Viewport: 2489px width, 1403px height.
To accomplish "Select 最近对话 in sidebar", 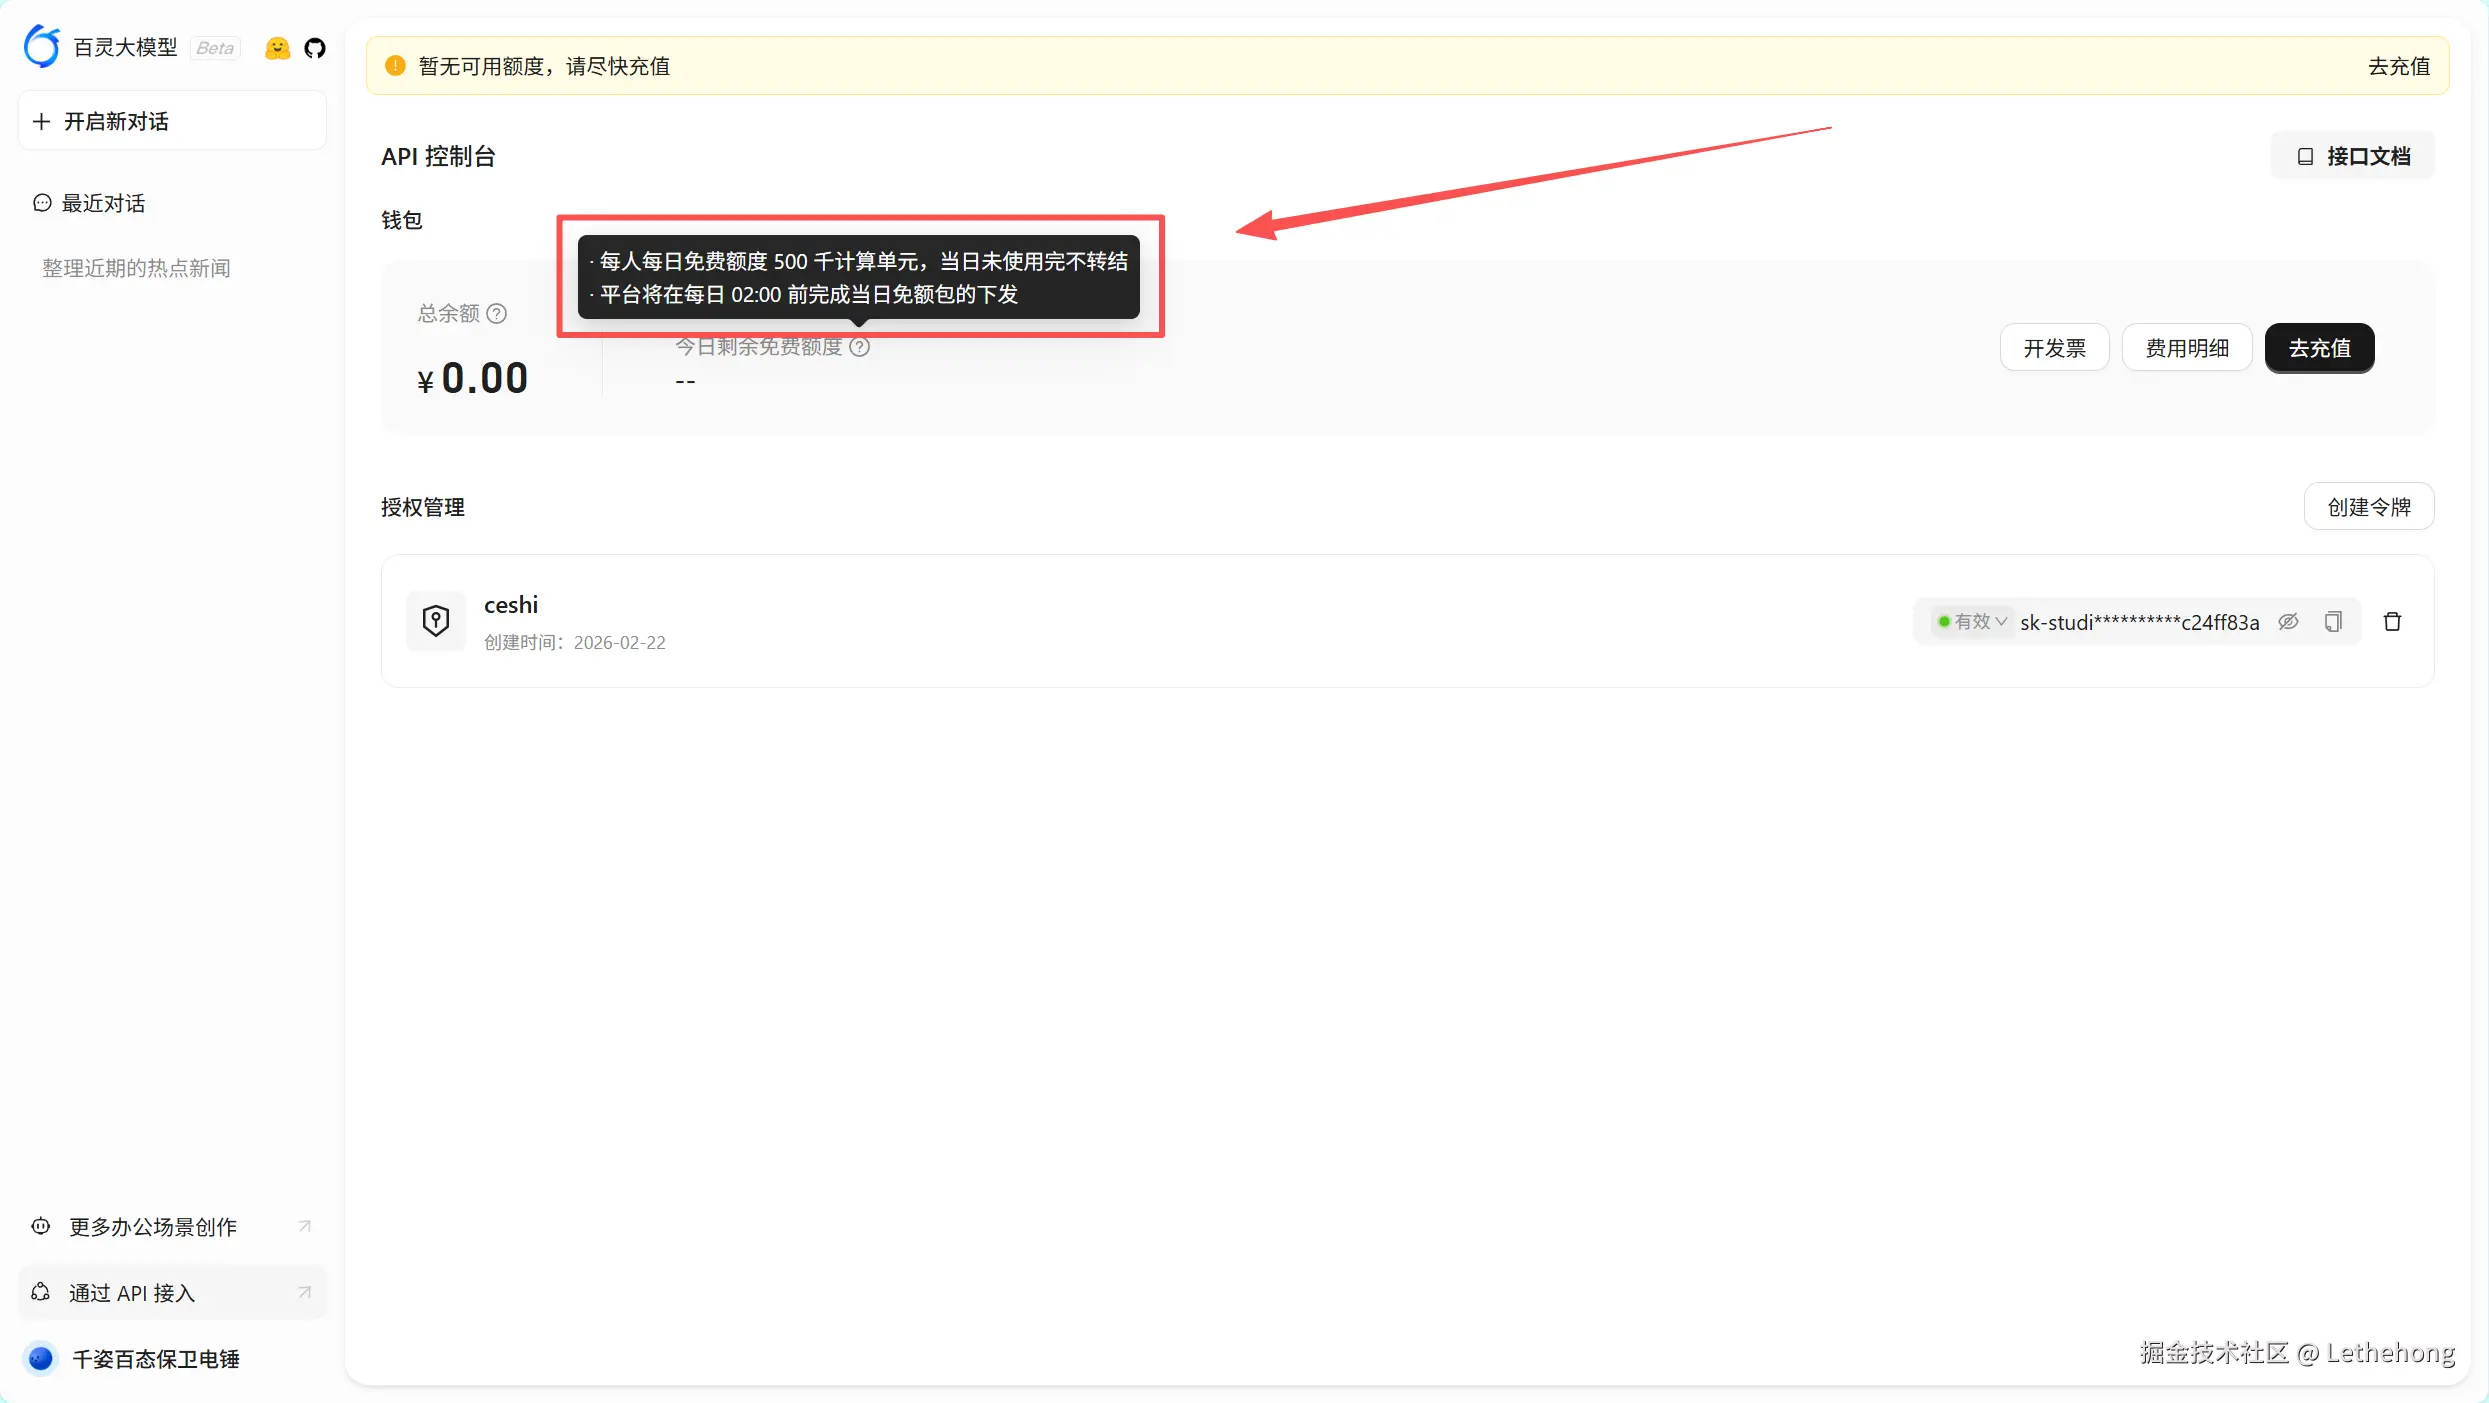I will (103, 204).
